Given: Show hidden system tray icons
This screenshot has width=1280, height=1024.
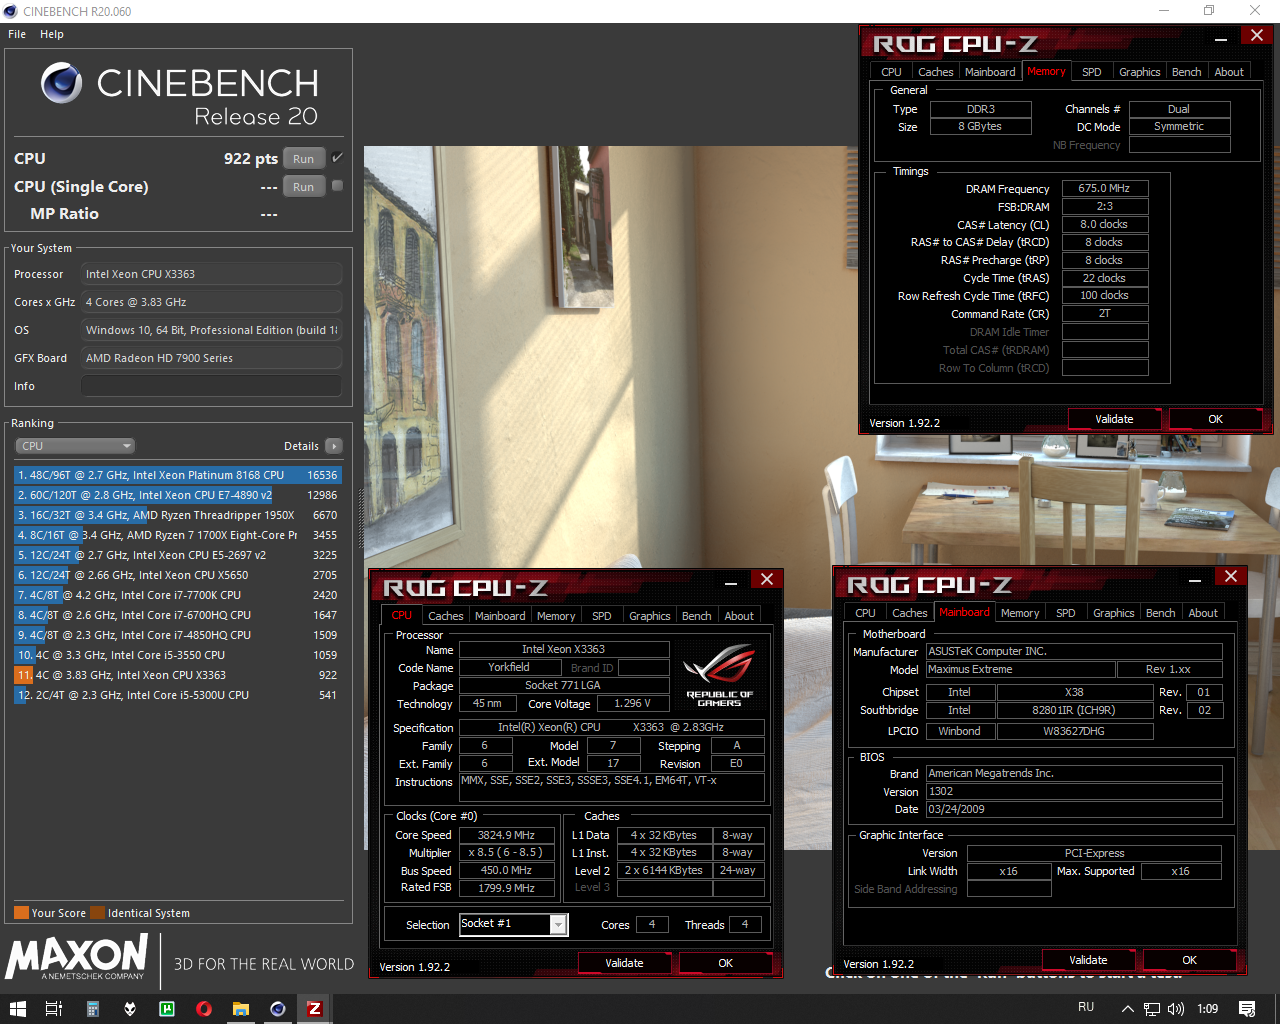Looking at the screenshot, I should click(1127, 1008).
